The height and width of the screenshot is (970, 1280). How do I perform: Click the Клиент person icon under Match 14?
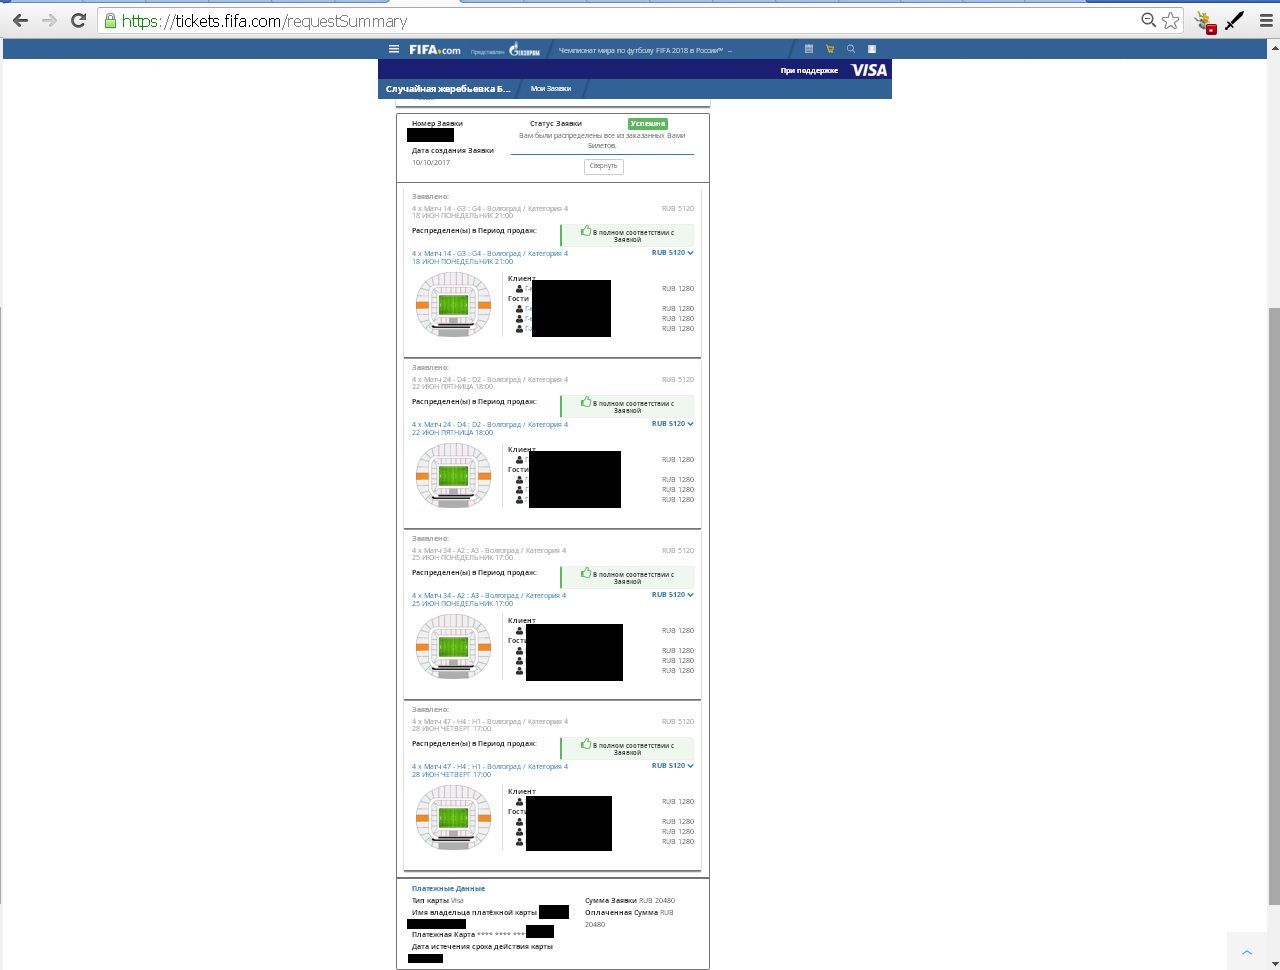[520, 289]
